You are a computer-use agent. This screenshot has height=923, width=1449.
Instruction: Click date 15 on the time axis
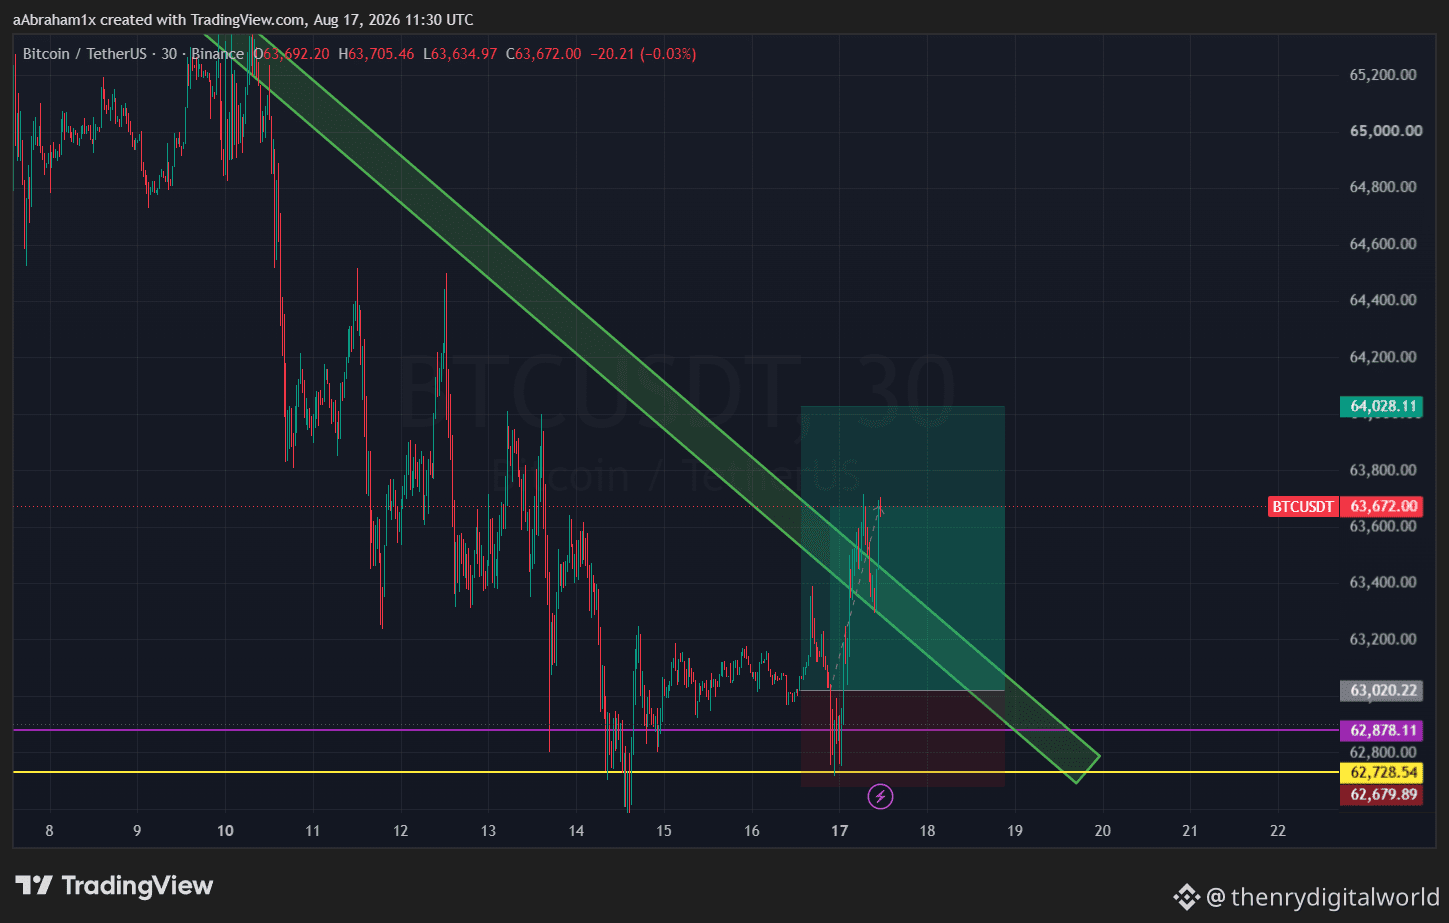tap(664, 831)
